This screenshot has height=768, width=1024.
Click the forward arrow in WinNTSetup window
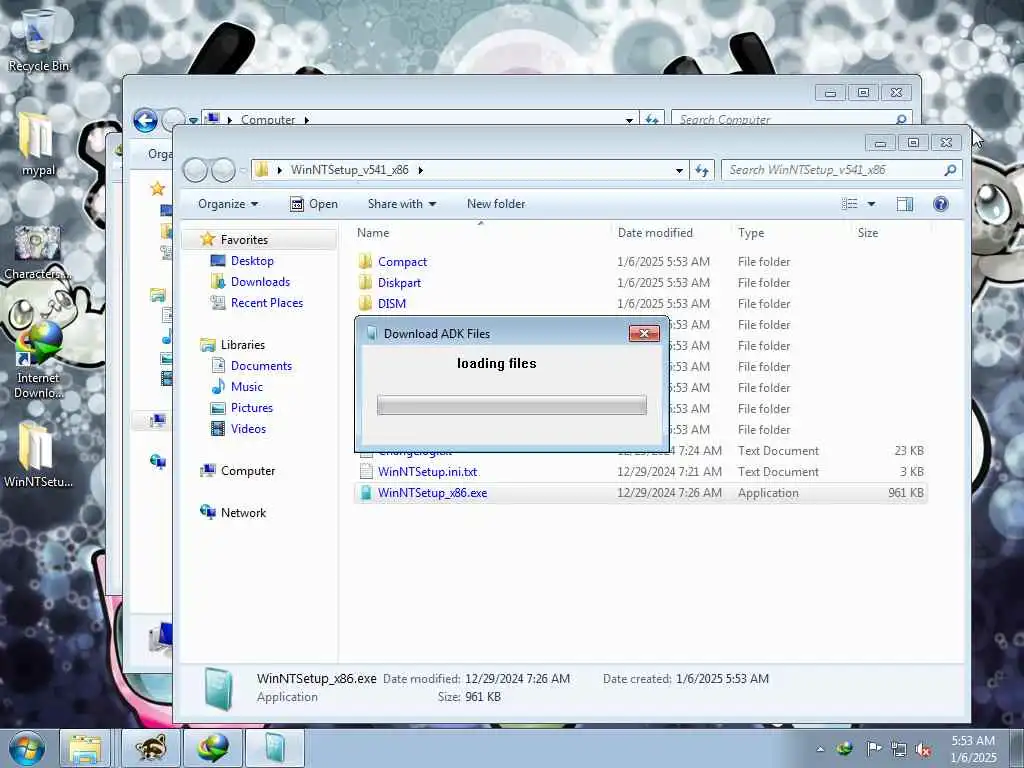click(x=223, y=170)
